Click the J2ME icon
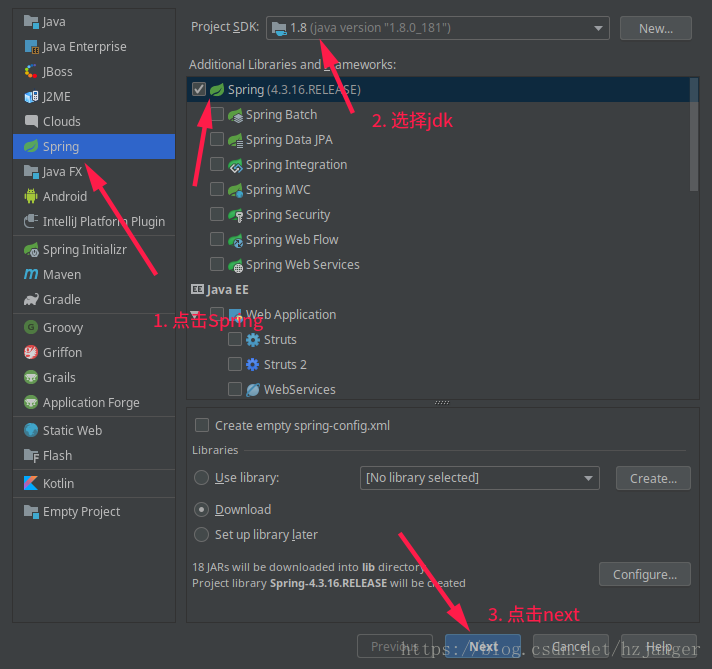Screen dimensions: 712x669 click(x=31, y=96)
